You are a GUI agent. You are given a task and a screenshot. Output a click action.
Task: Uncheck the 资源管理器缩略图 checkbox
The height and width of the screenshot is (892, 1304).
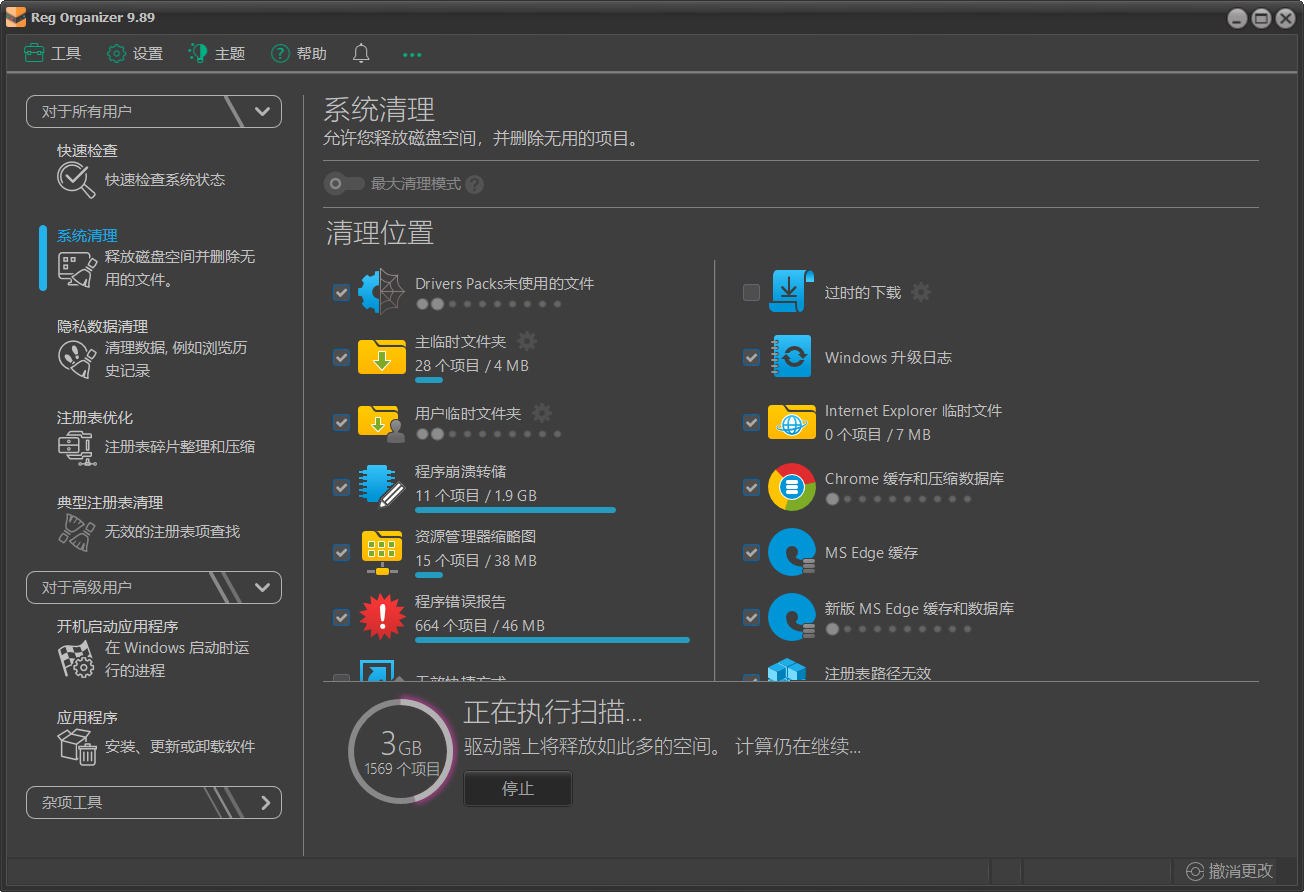pyautogui.click(x=342, y=552)
